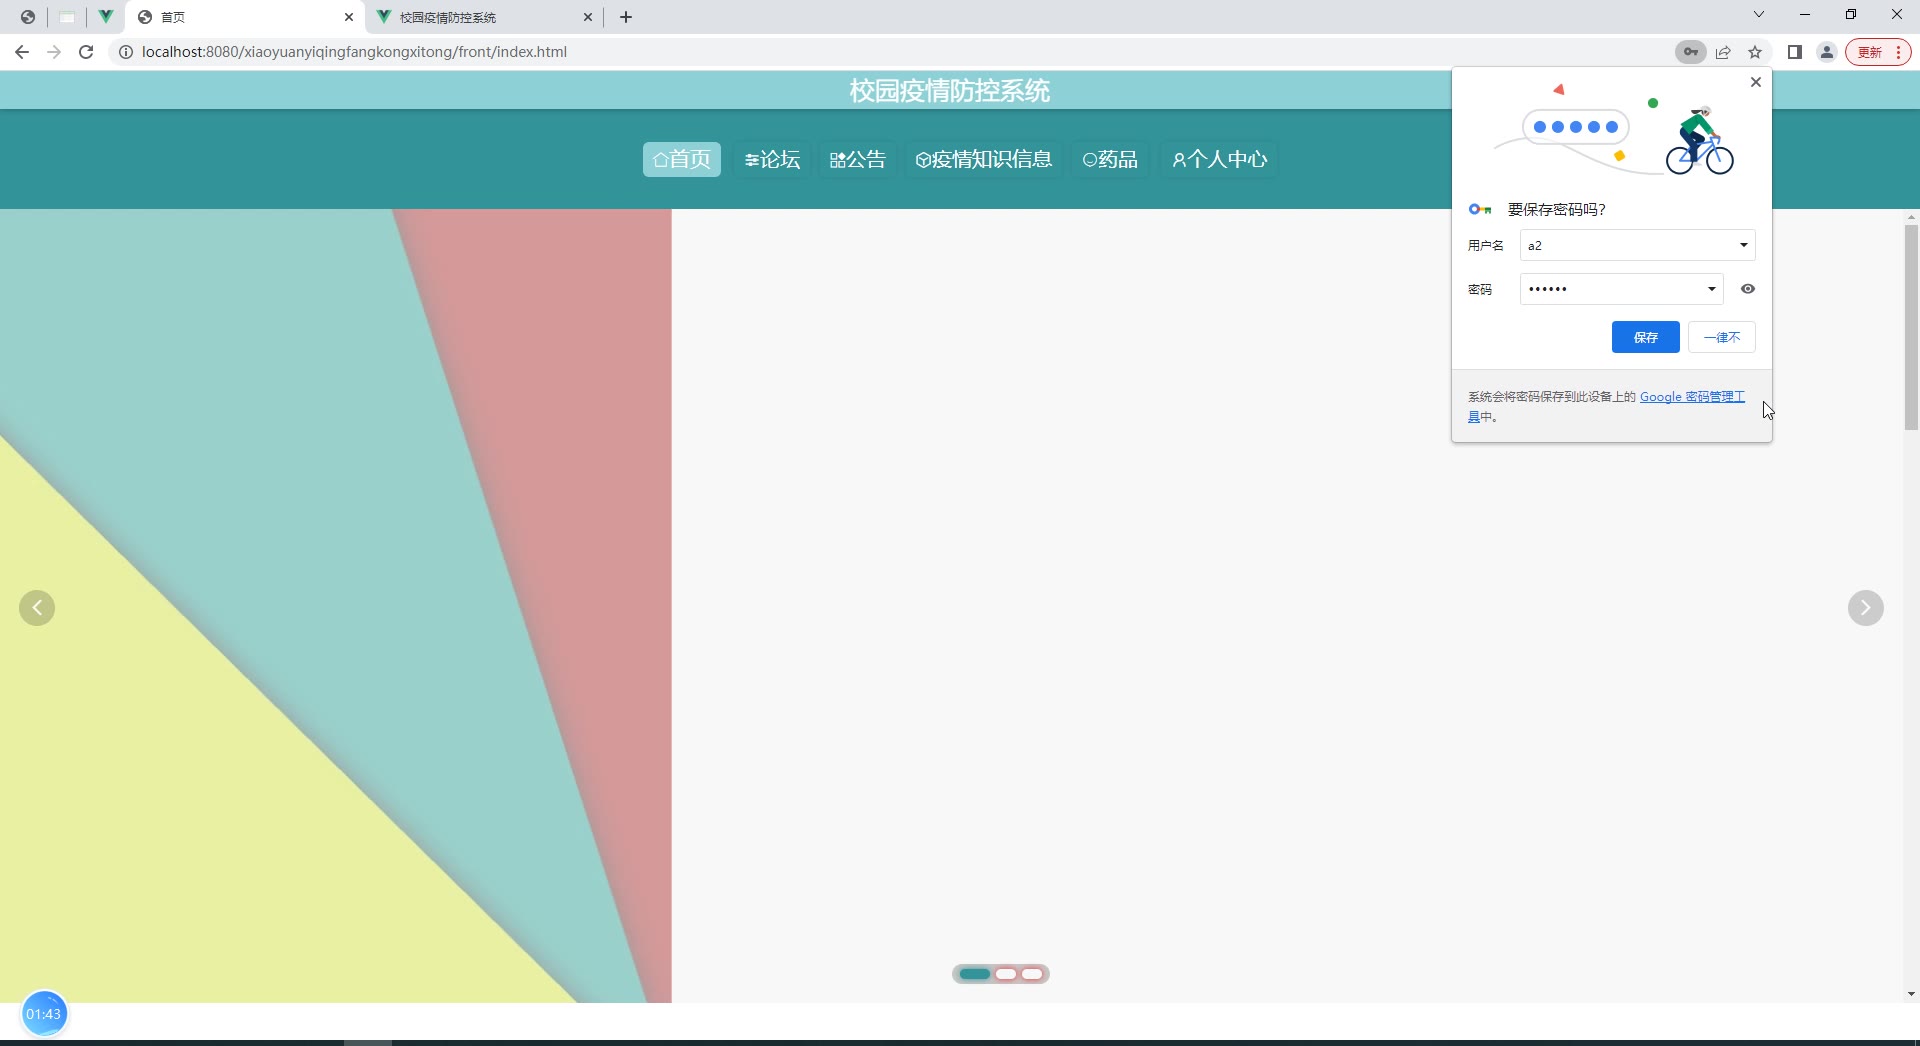Bookmark this page with the star icon
This screenshot has width=1920, height=1046.
coord(1755,52)
